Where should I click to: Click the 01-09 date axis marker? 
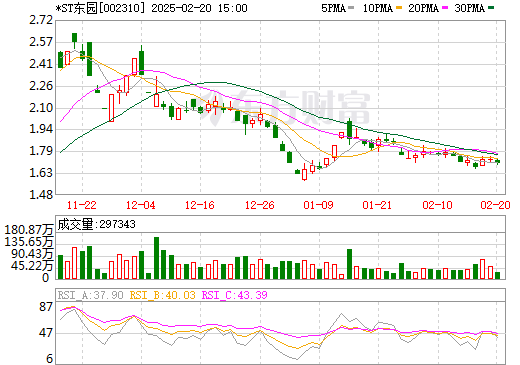click(318, 205)
